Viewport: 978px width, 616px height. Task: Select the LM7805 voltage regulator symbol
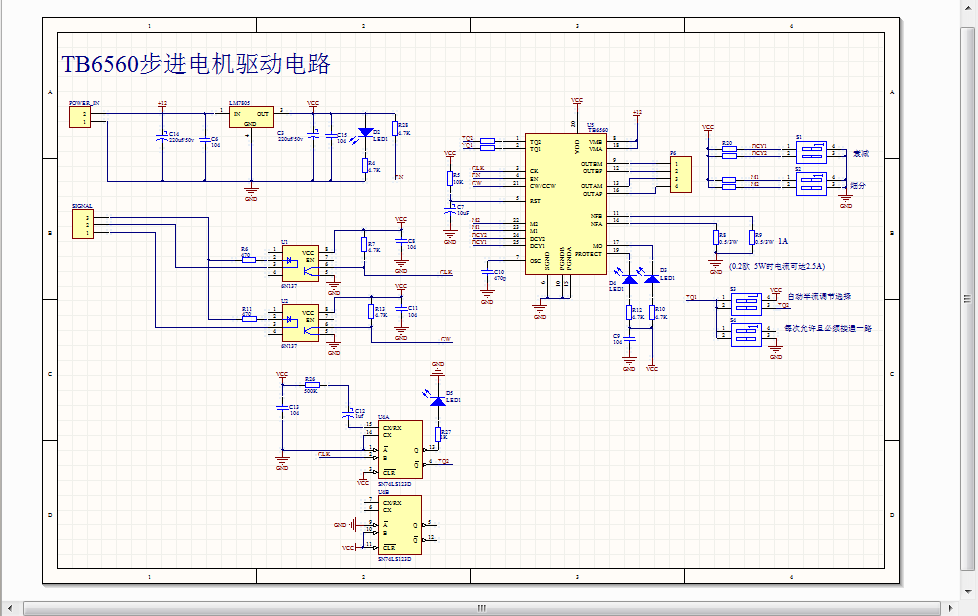click(x=251, y=117)
